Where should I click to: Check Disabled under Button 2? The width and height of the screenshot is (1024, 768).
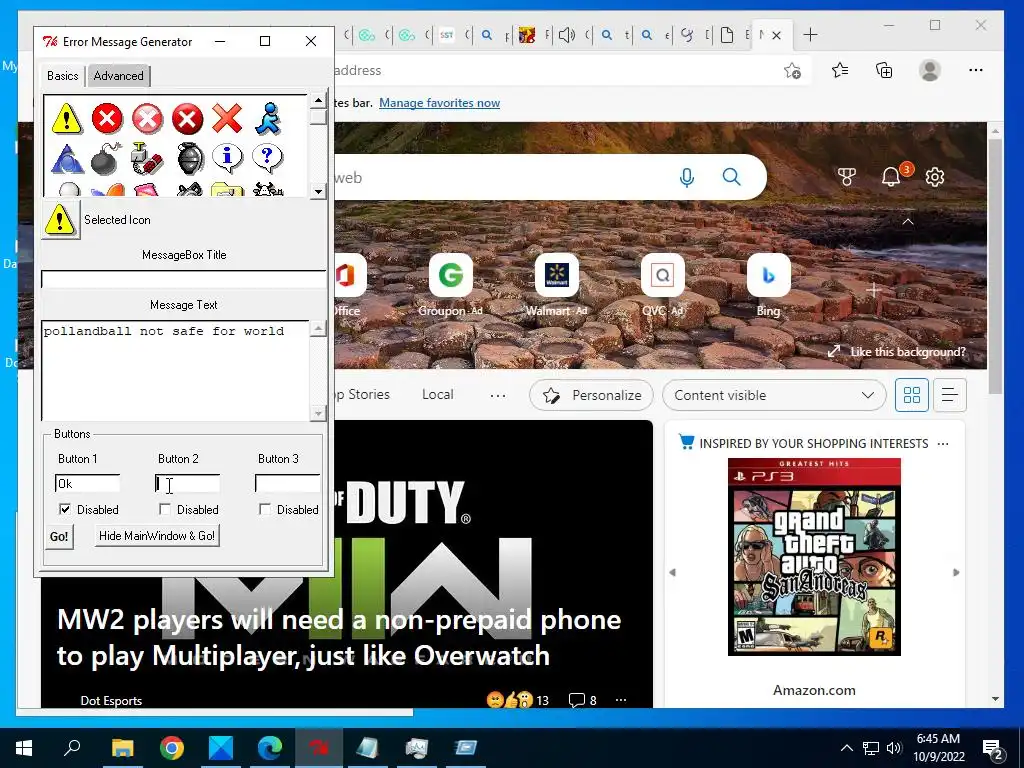click(165, 509)
